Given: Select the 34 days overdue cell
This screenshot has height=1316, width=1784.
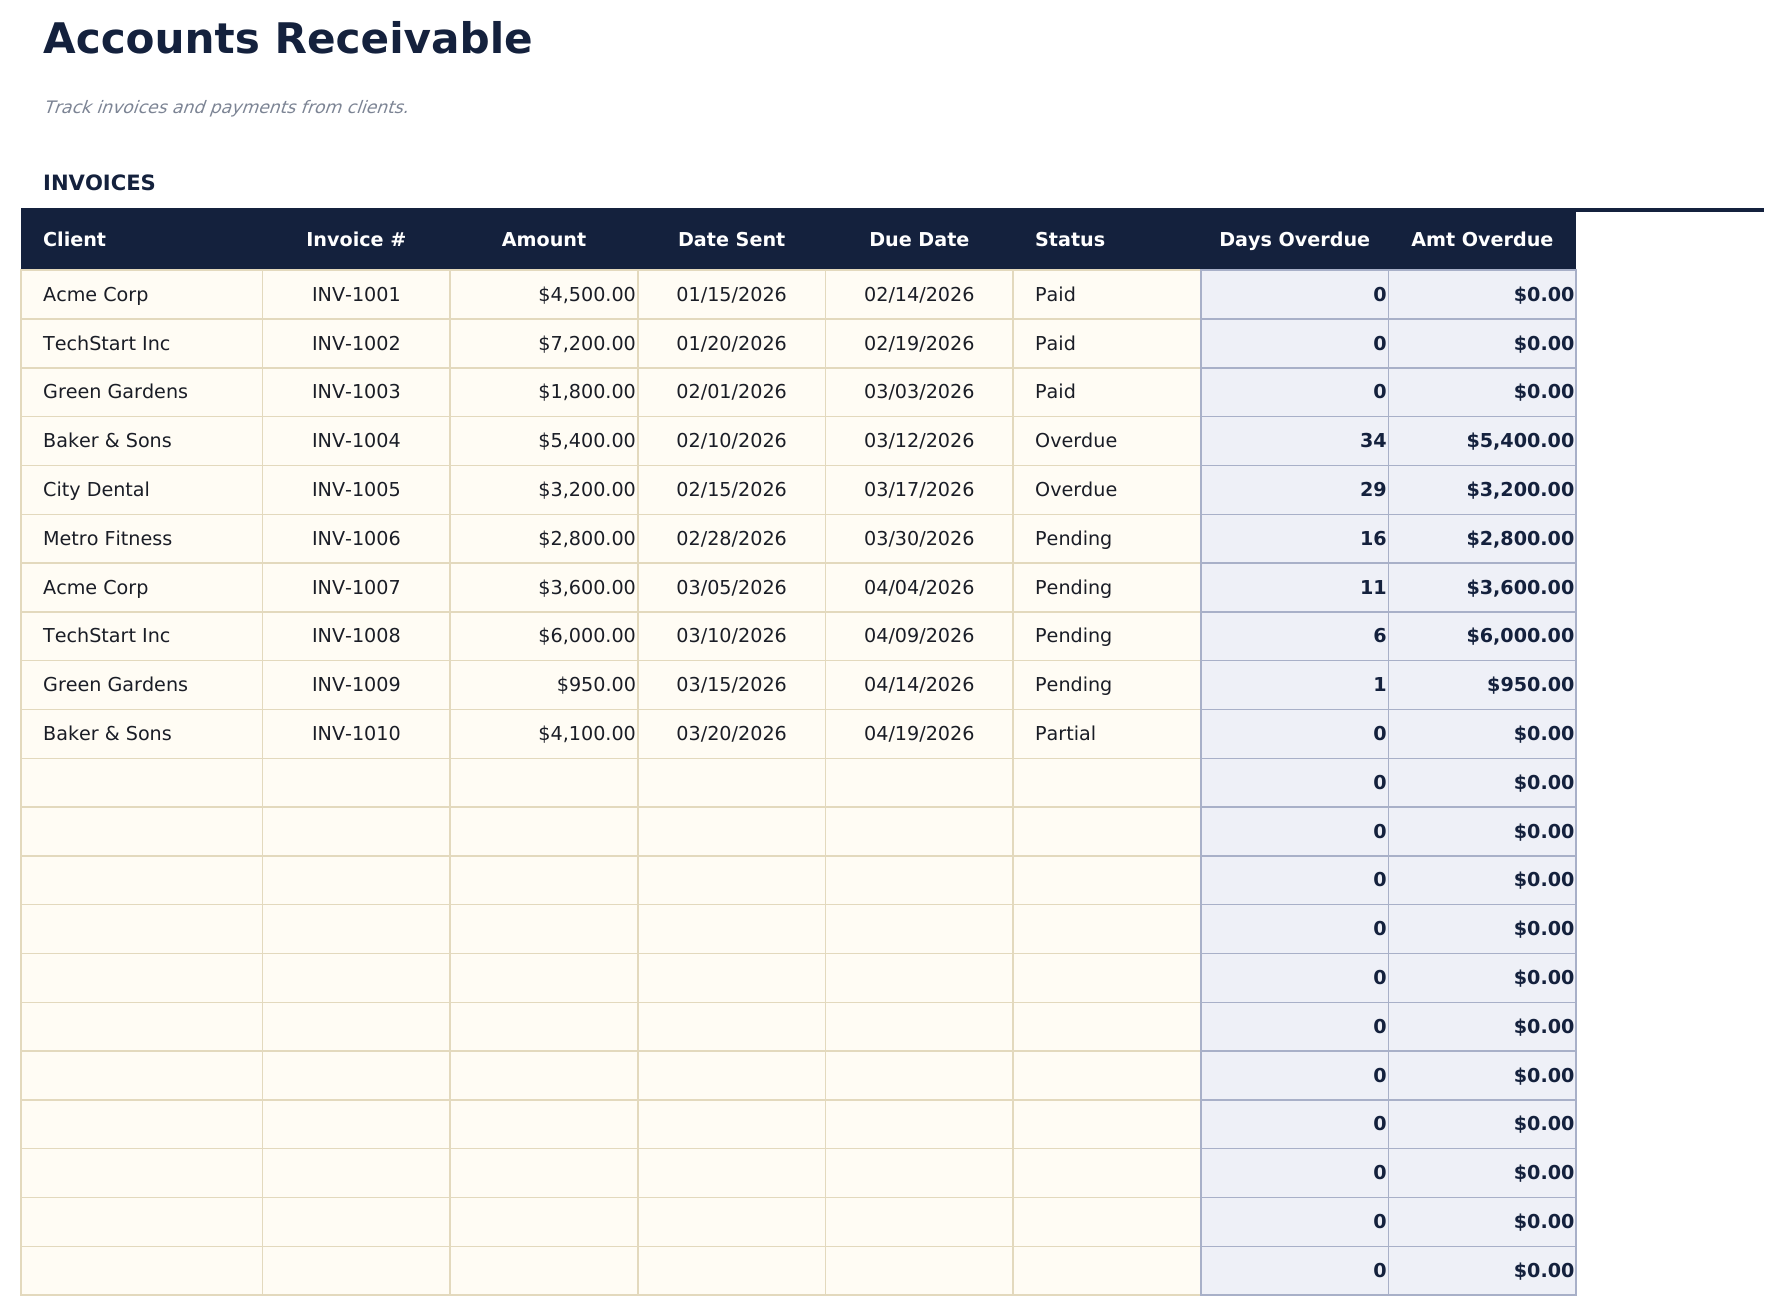Looking at the screenshot, I should click(1374, 440).
